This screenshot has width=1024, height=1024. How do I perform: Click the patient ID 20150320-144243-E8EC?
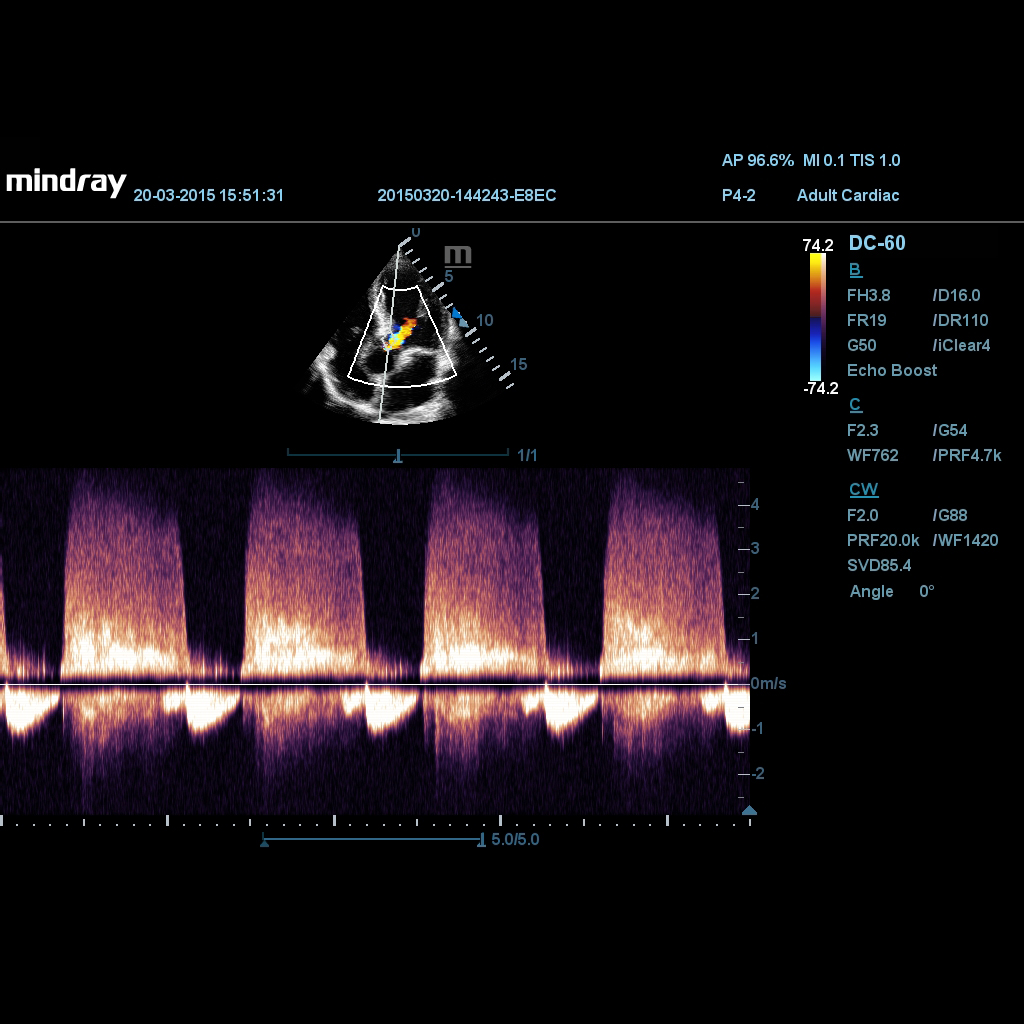(466, 195)
